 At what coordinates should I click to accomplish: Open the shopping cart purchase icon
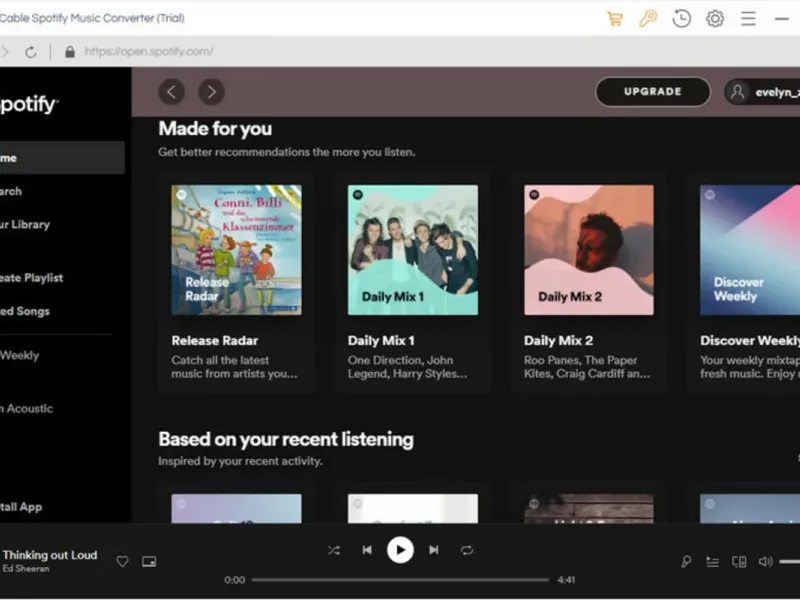[615, 19]
